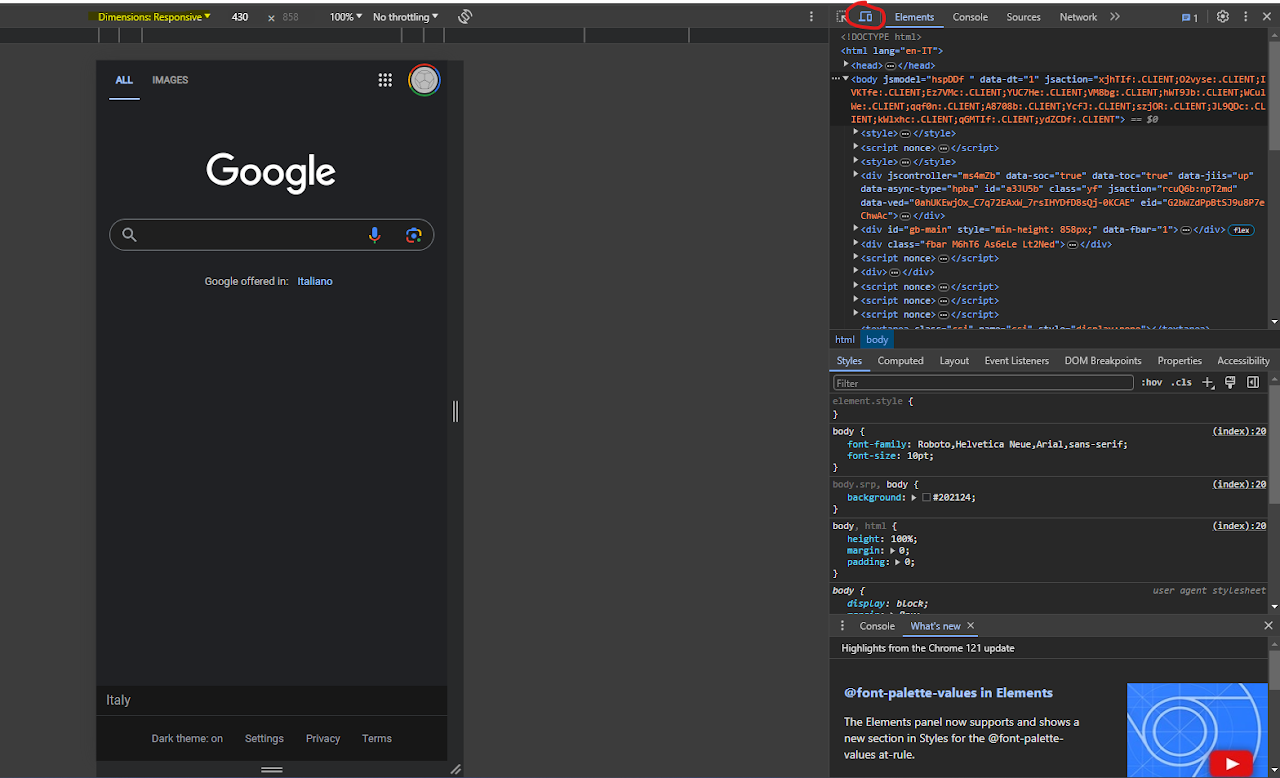Viewport: 1280px width, 778px height.
Task: Expand the background shorthand property
Action: (x=914, y=498)
